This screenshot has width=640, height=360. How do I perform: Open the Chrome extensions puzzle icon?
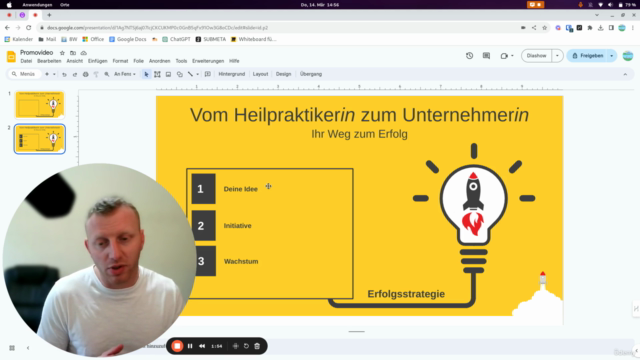click(590, 28)
